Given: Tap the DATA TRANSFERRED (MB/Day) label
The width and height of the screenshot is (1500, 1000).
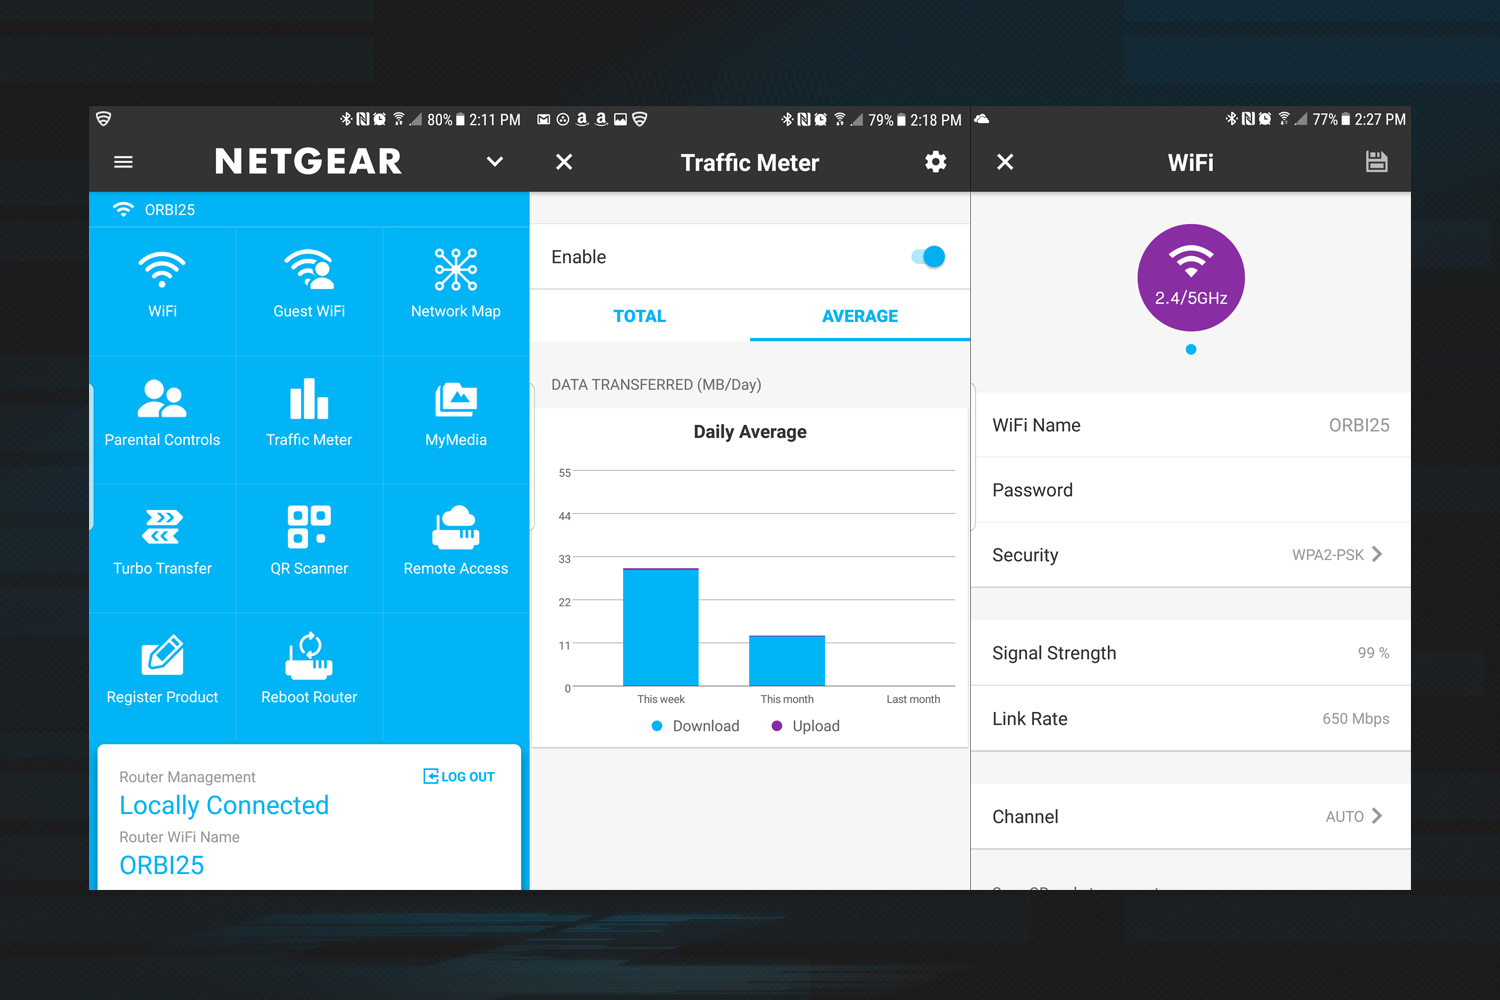Looking at the screenshot, I should 656,385.
